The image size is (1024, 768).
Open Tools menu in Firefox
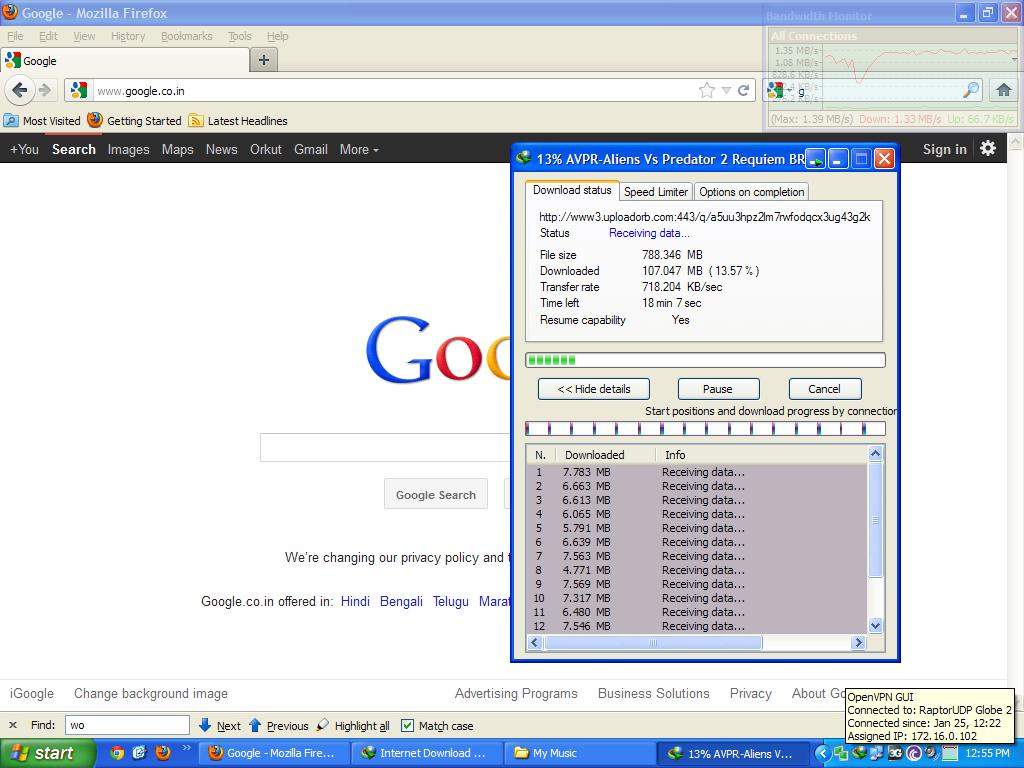240,36
